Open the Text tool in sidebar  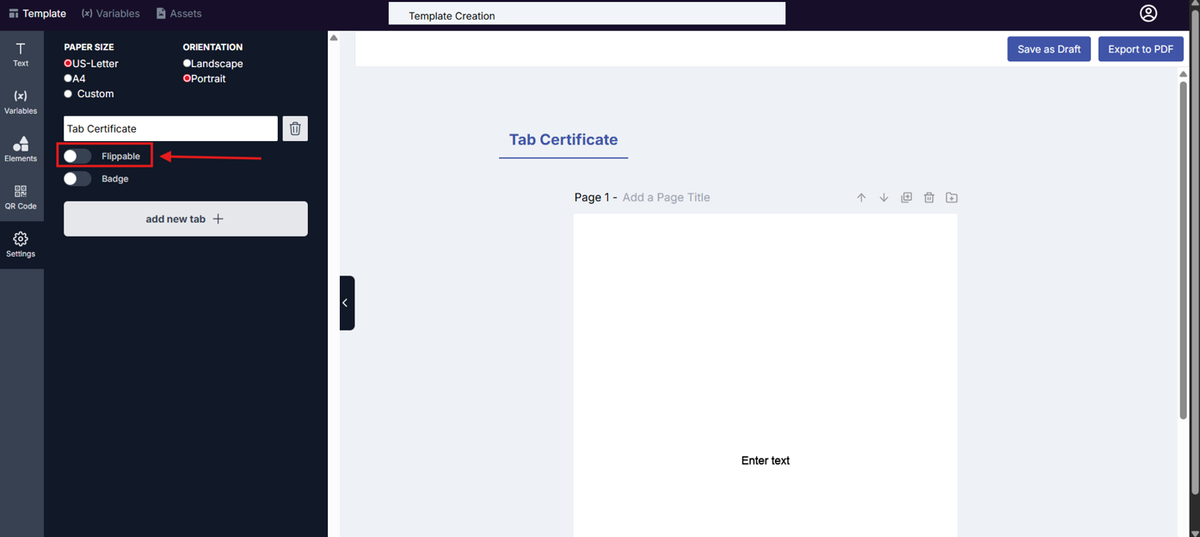(x=21, y=54)
